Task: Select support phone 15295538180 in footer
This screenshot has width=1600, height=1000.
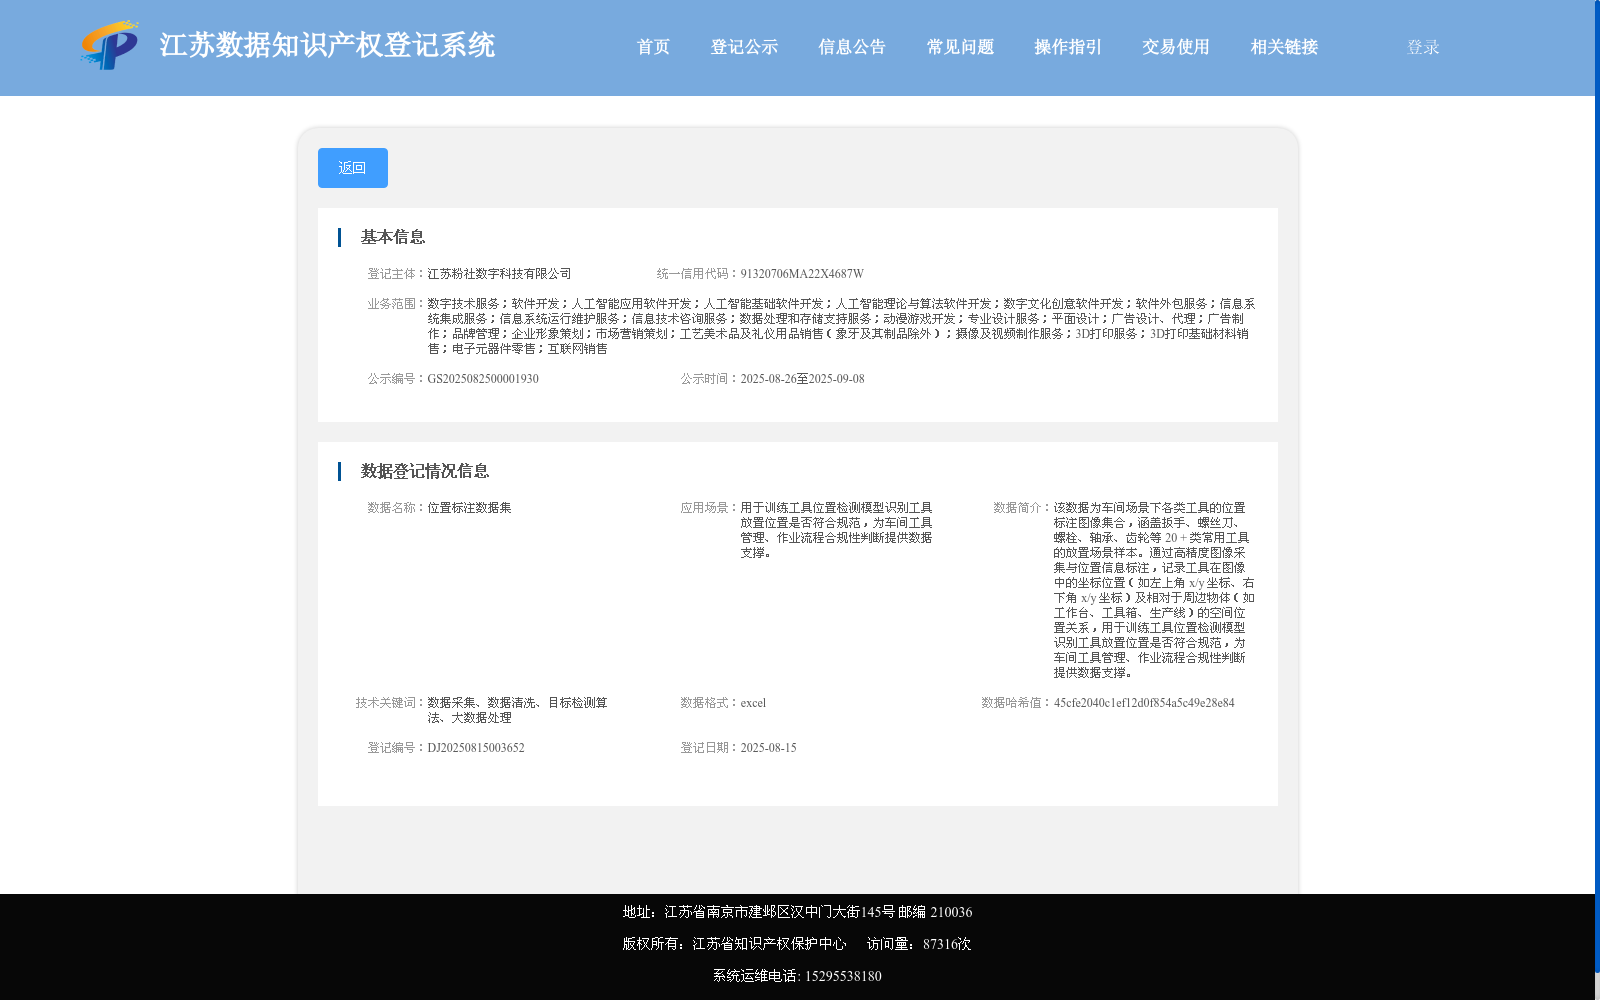Action: coord(843,976)
